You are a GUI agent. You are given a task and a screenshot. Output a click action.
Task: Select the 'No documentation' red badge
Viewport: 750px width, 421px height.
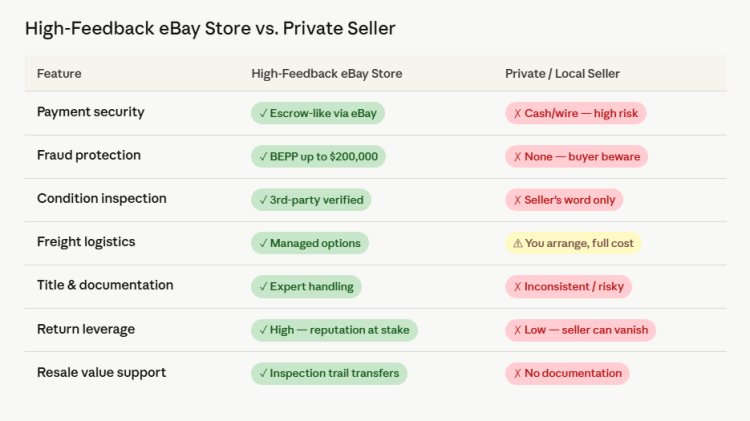[567, 373]
